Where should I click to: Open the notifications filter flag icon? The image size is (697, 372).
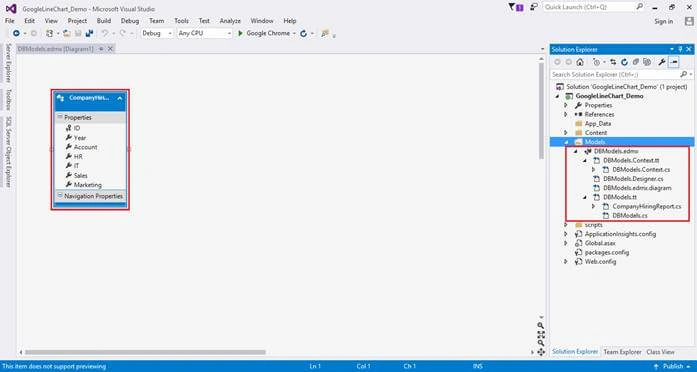click(x=516, y=7)
